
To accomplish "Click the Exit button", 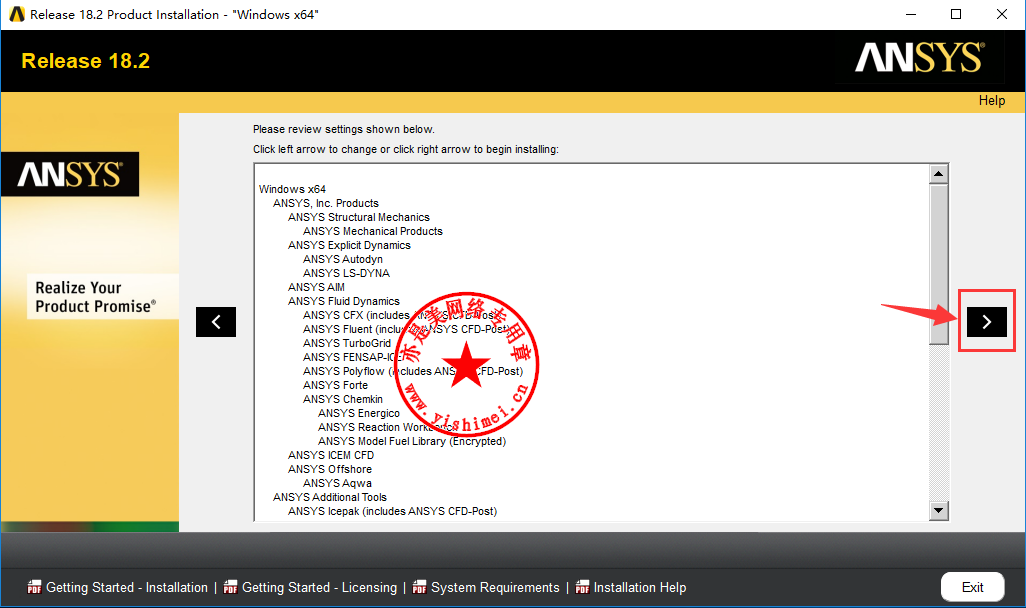I will pos(972,587).
